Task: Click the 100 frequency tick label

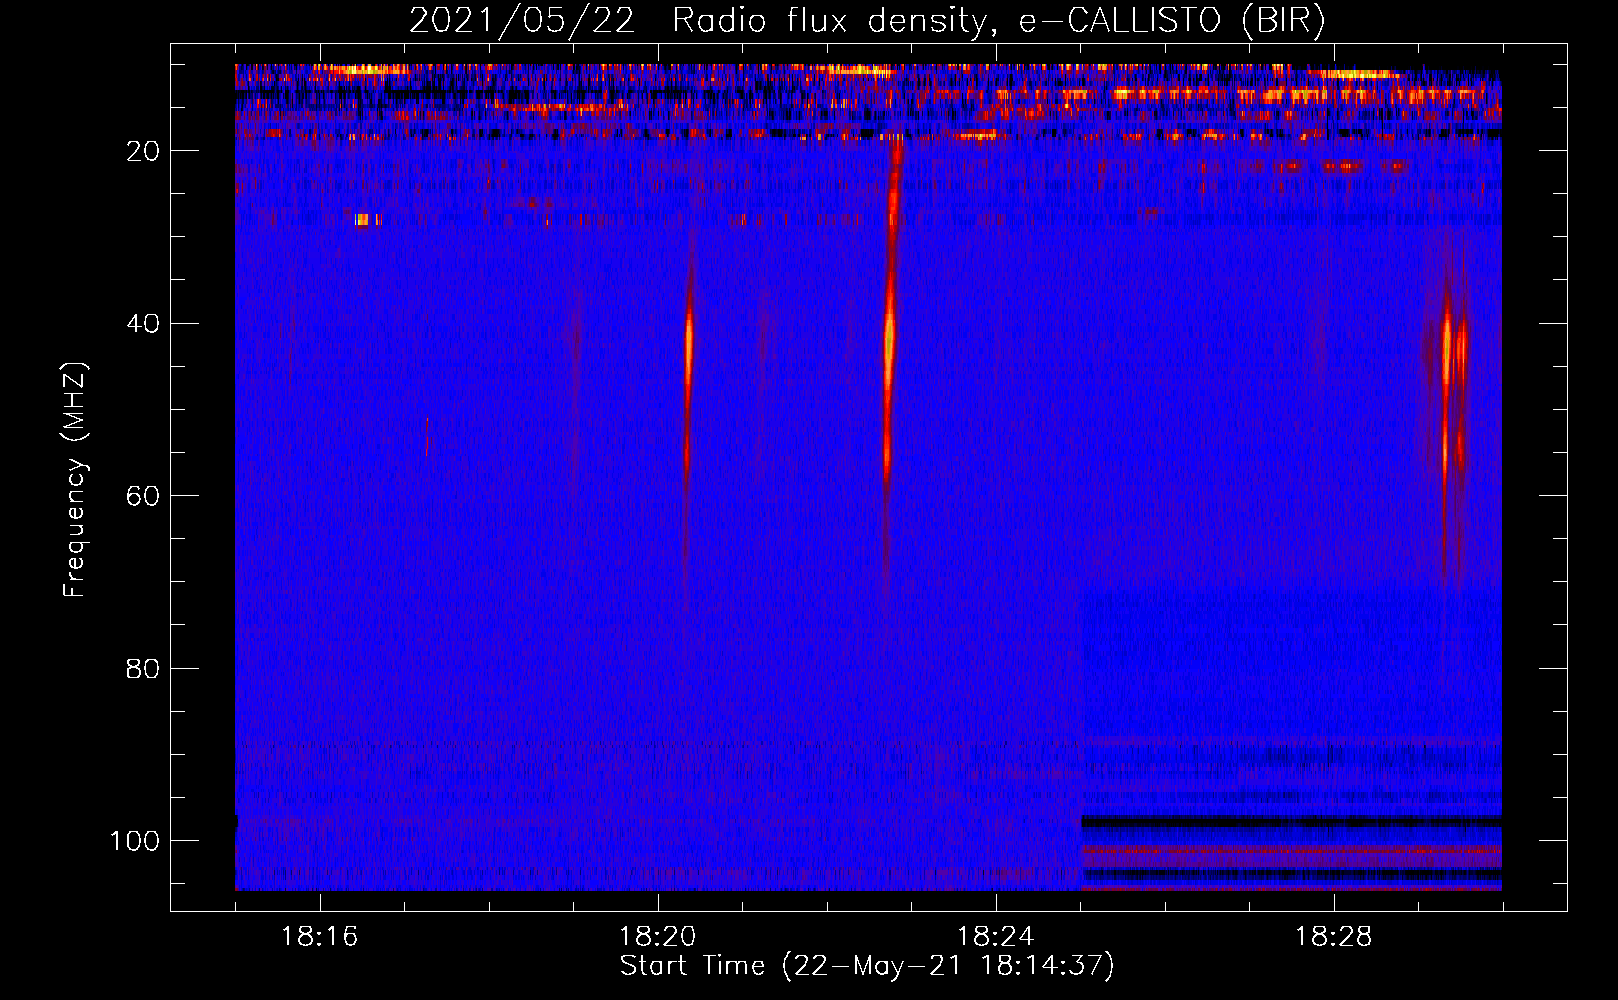Action: [135, 841]
